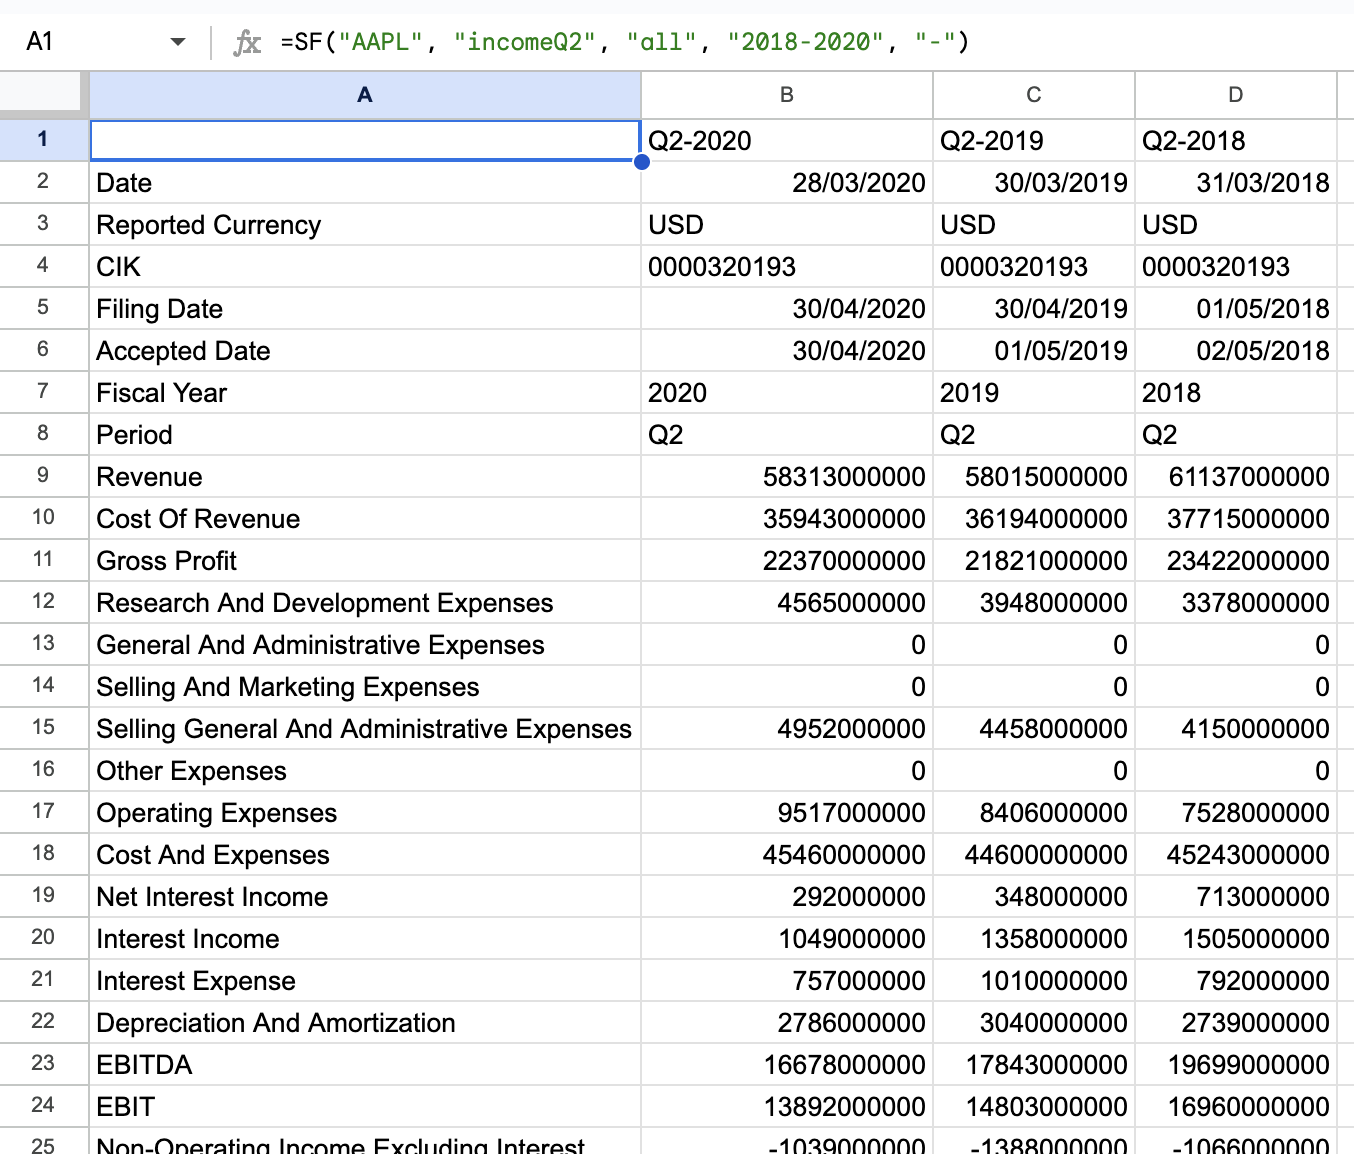
Task: Click the cell reading Q2-2020
Action: pos(787,140)
